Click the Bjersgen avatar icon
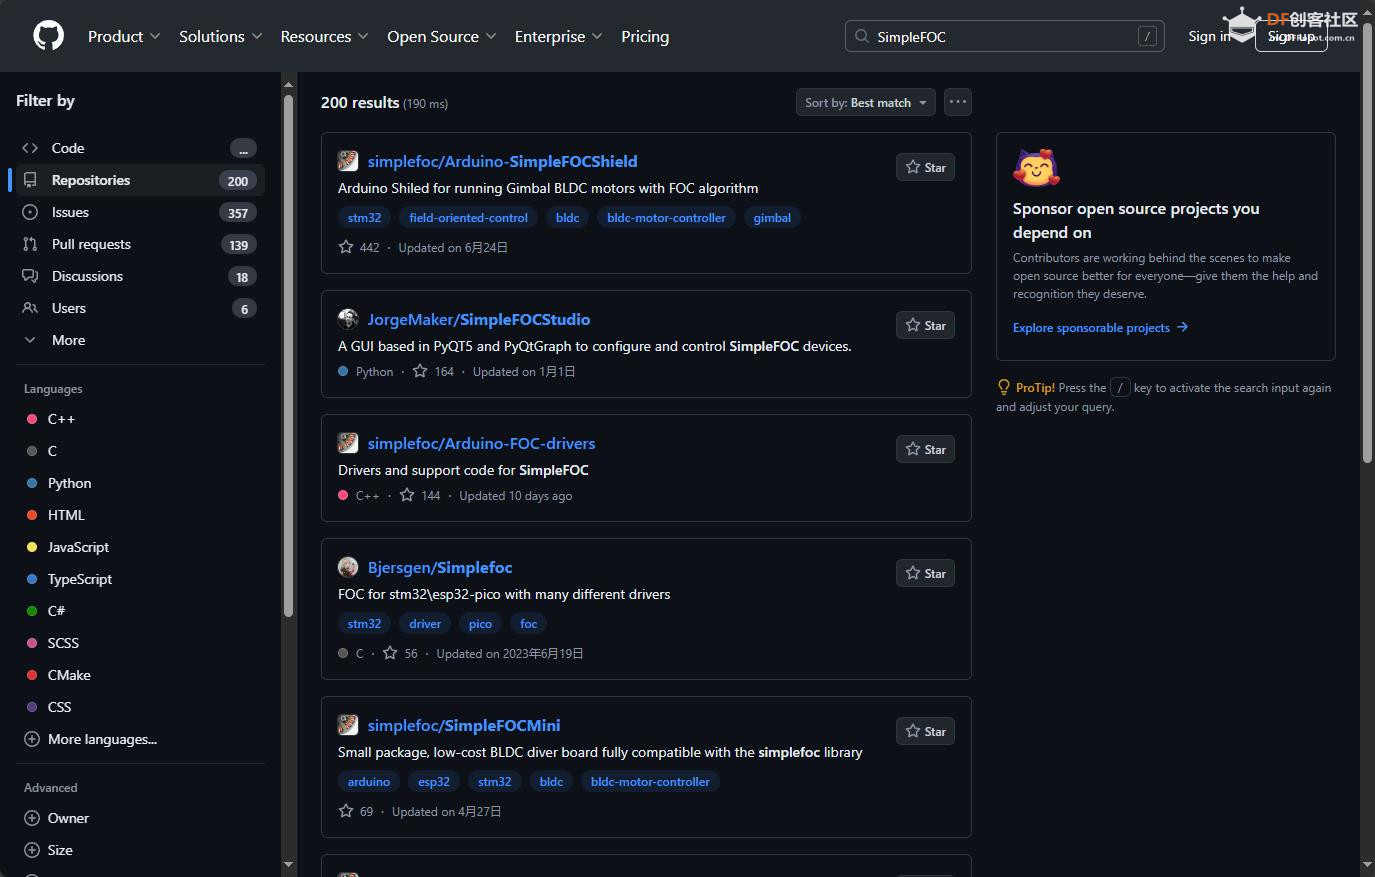Screen dimensions: 1375x877 [x=348, y=567]
